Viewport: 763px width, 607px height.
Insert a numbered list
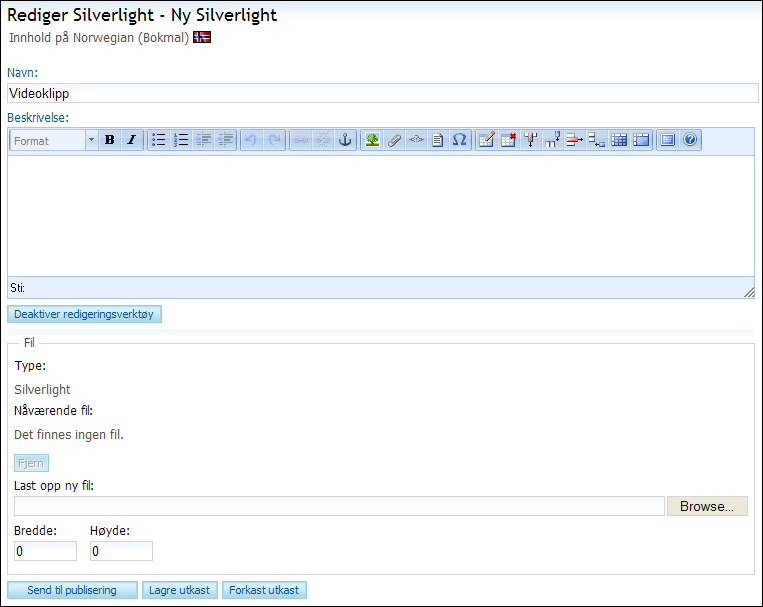coord(181,140)
